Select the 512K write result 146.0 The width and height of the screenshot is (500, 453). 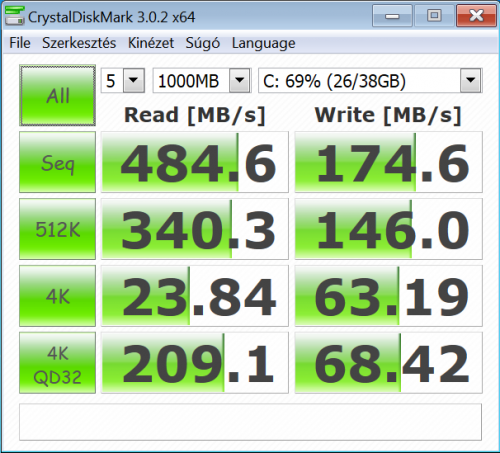point(388,229)
